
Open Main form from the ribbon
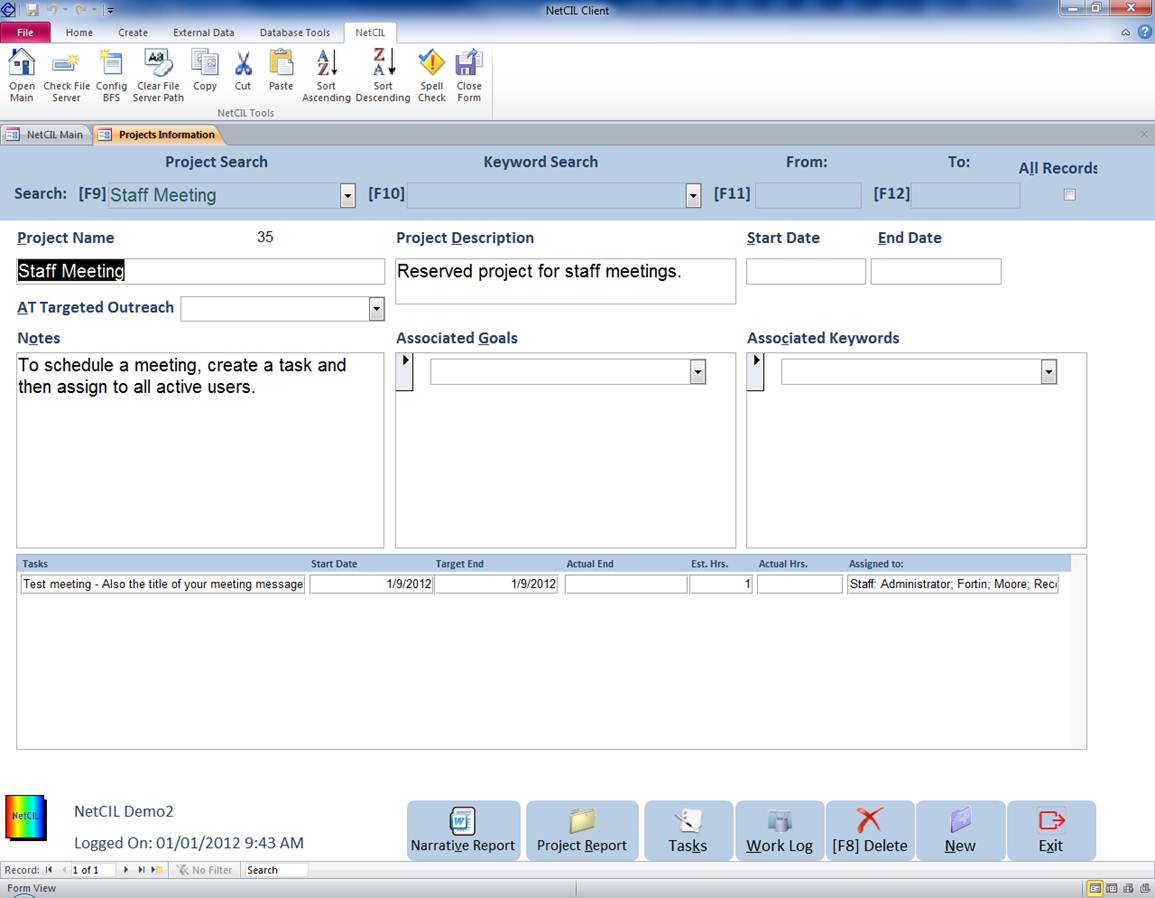coord(21,75)
